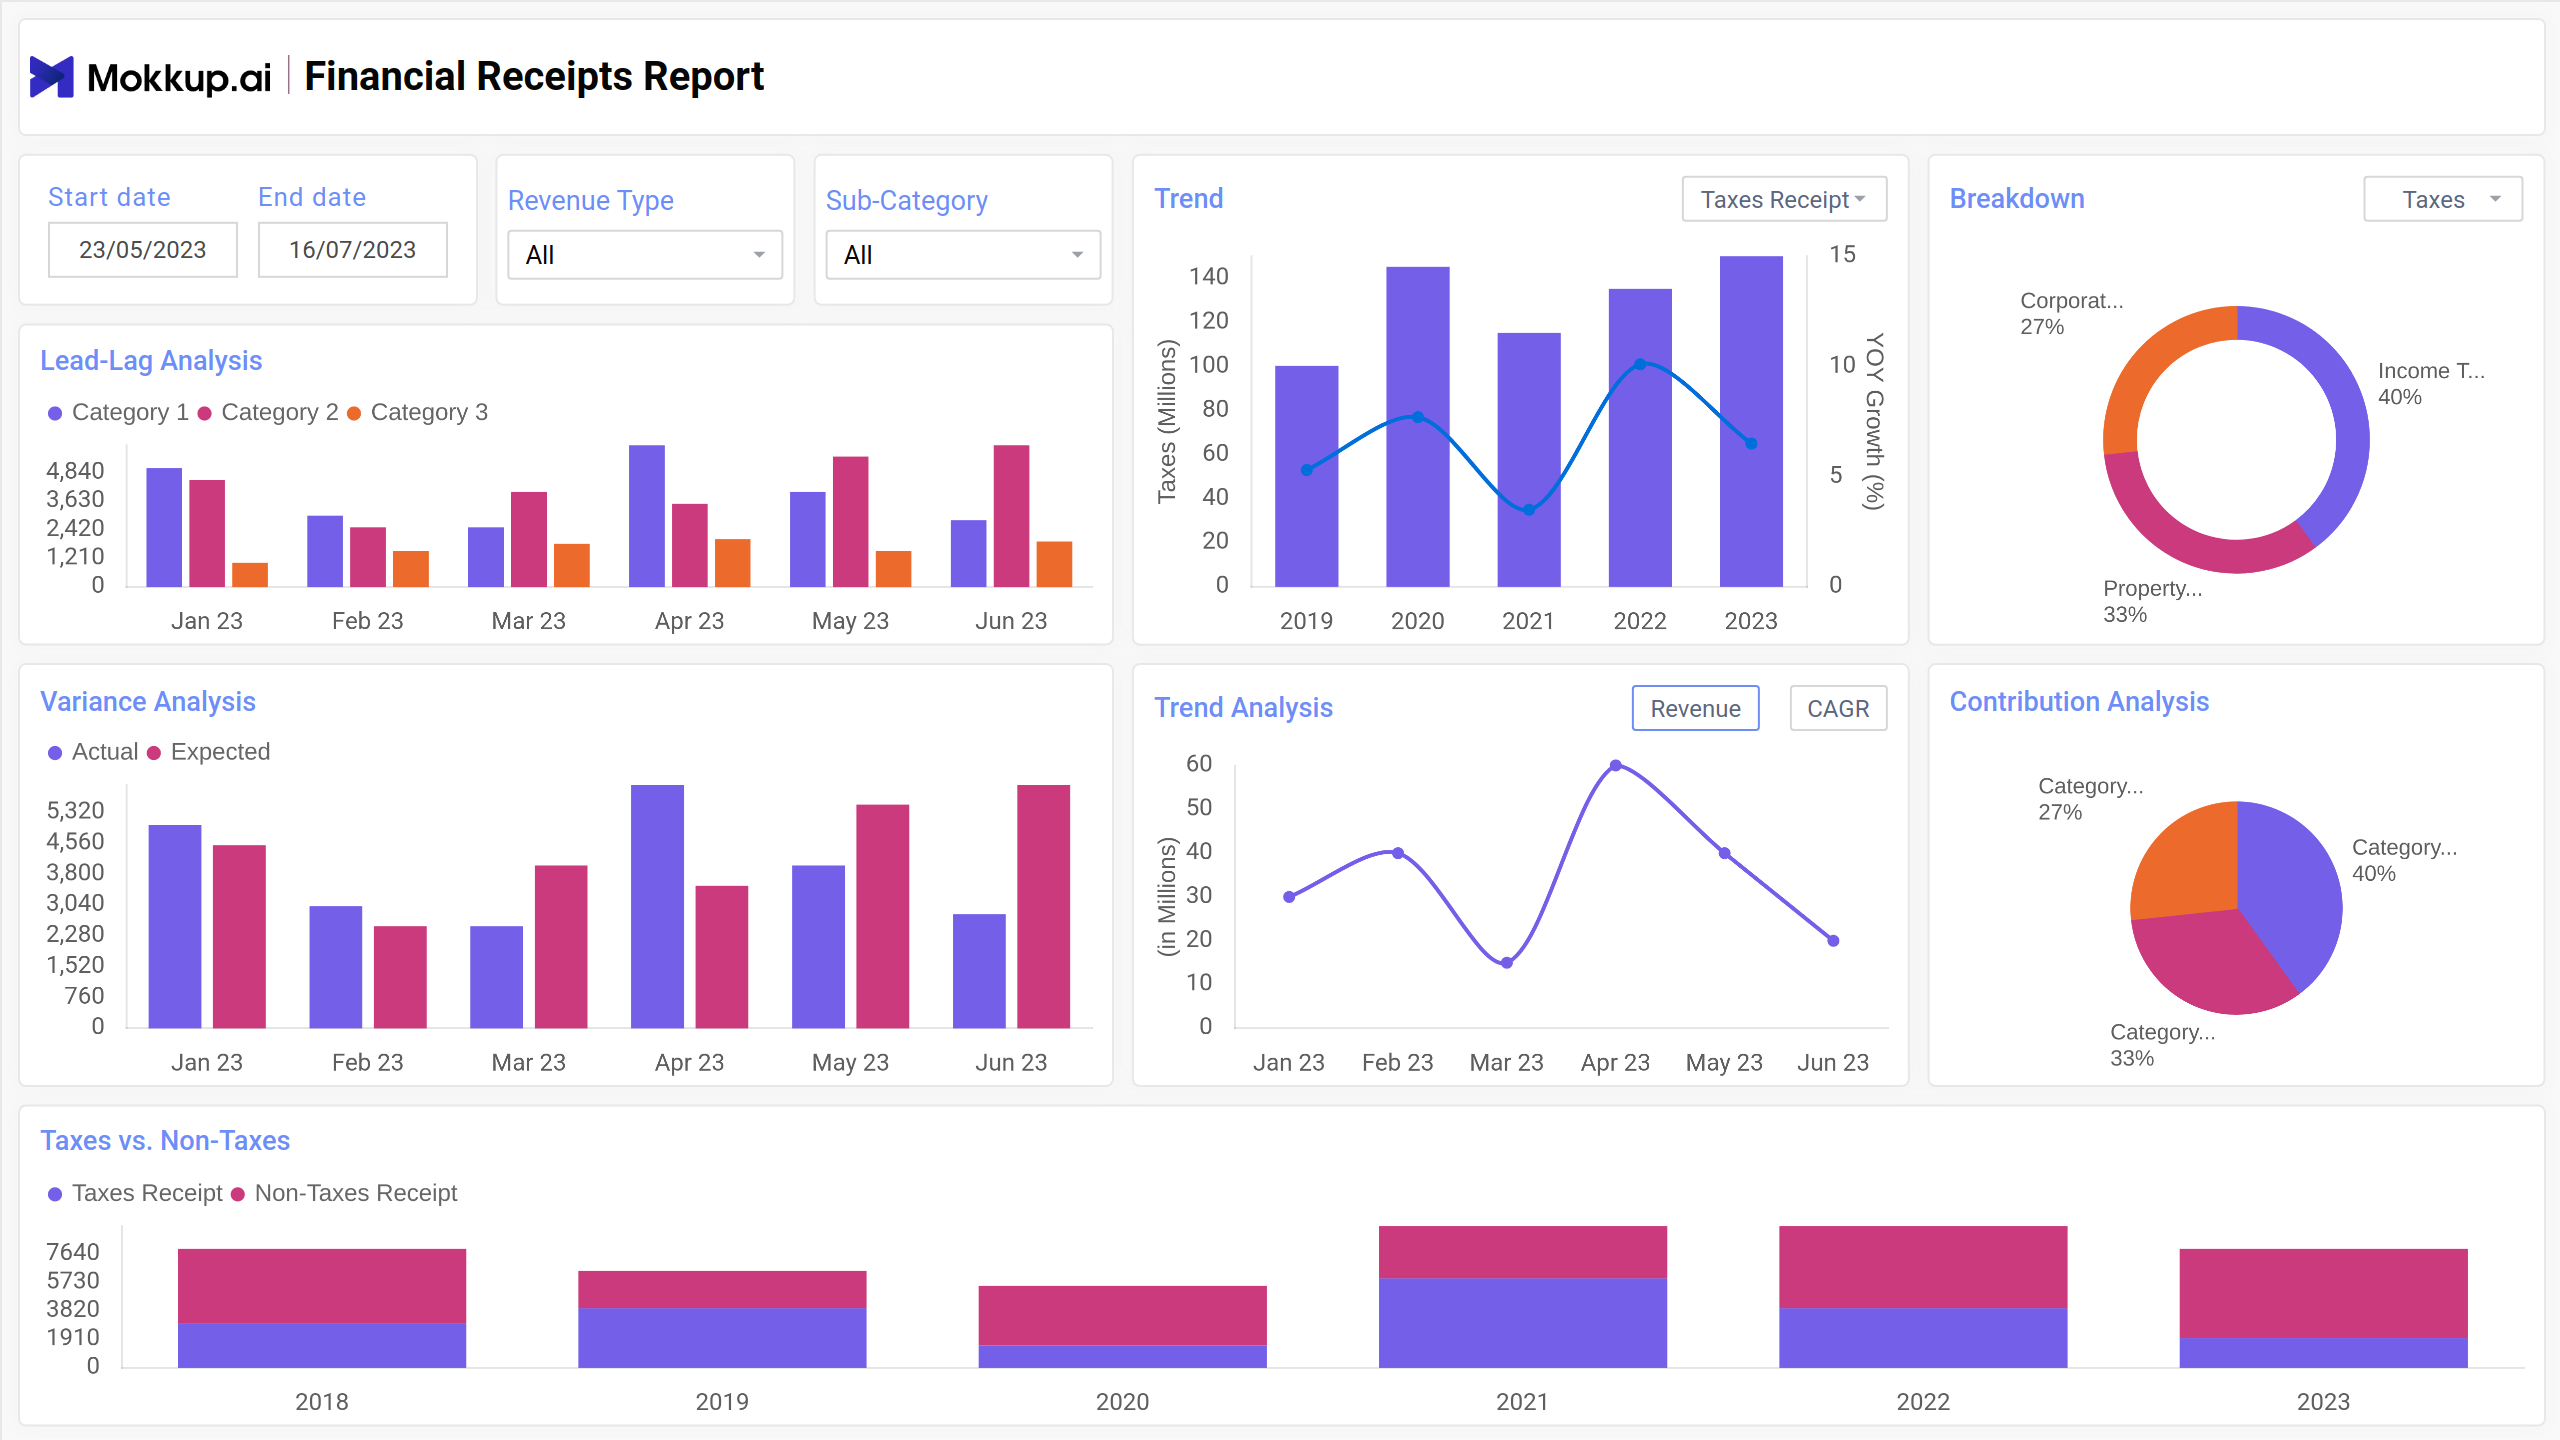Click the 2023 bar in Trend chart
This screenshot has width=2560, height=1440.
(x=1751, y=421)
